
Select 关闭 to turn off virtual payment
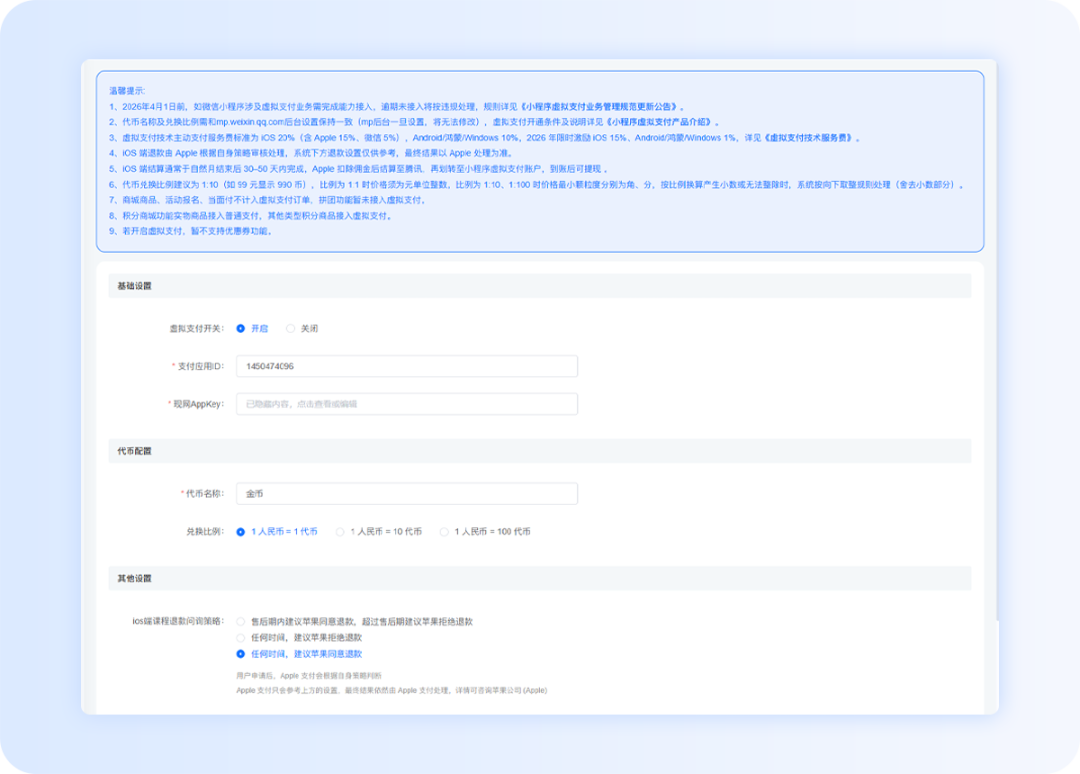291,328
